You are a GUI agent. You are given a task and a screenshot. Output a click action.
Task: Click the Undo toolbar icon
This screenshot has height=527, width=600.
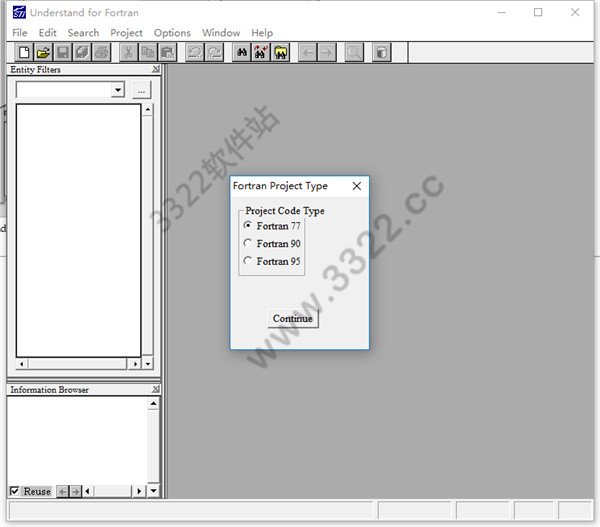click(195, 52)
